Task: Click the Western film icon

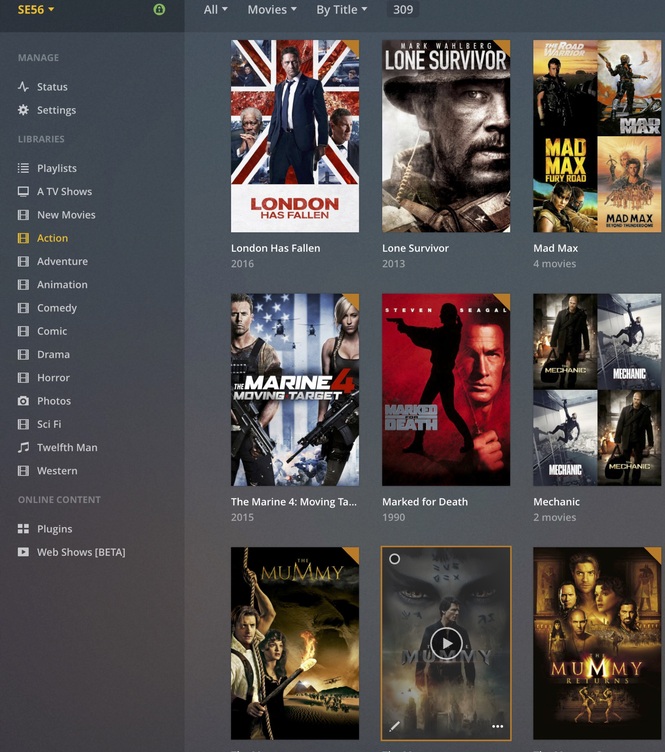Action: pyautogui.click(x=23, y=470)
